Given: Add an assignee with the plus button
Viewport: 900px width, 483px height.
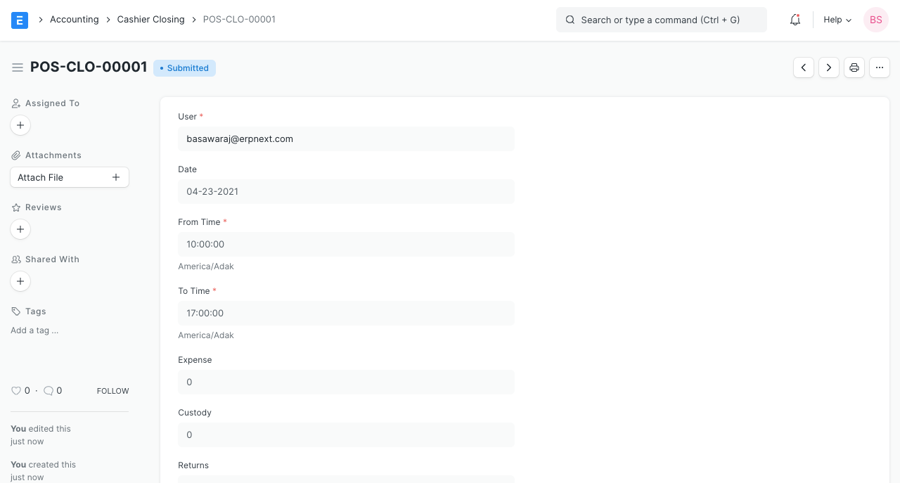Looking at the screenshot, I should 20,125.
